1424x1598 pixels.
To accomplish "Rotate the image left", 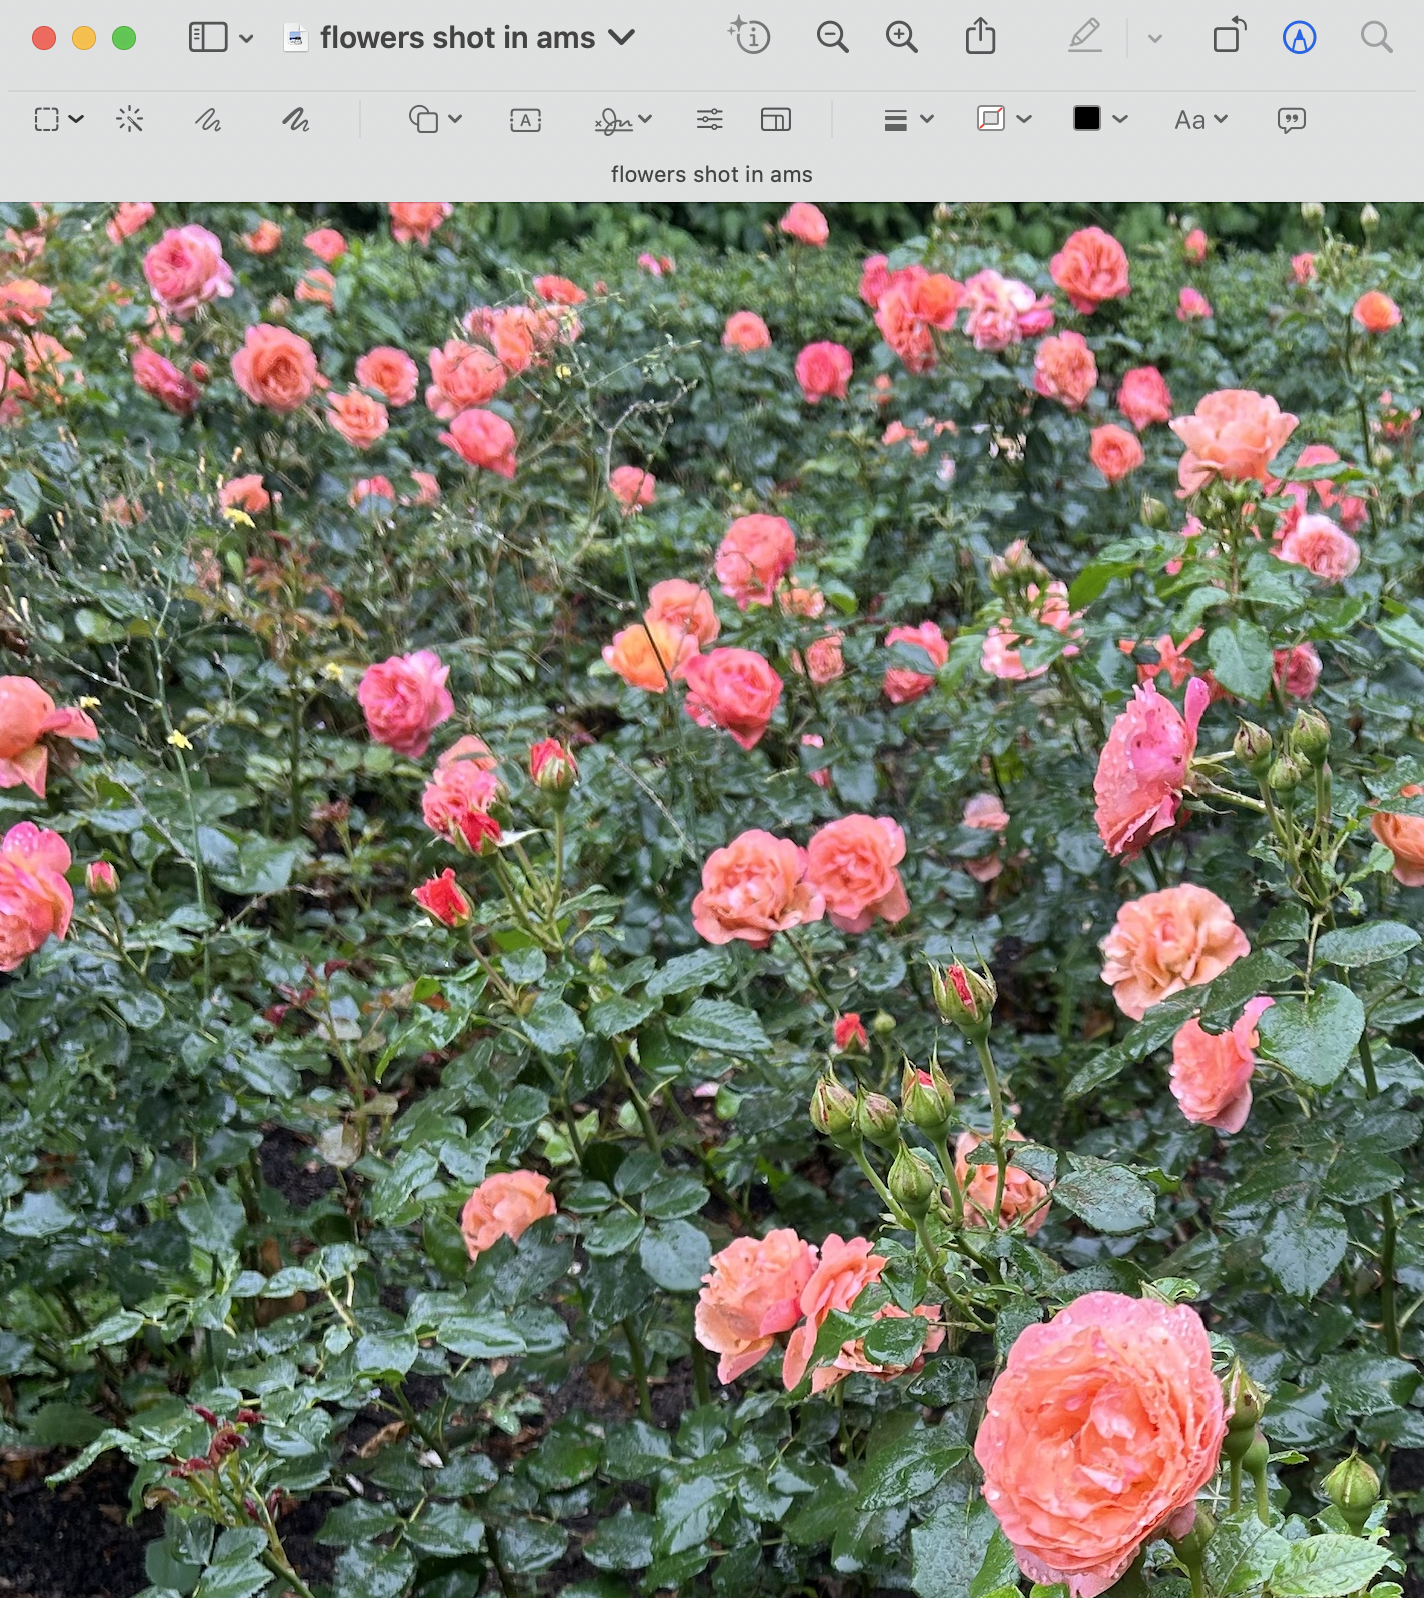I will point(1229,36).
